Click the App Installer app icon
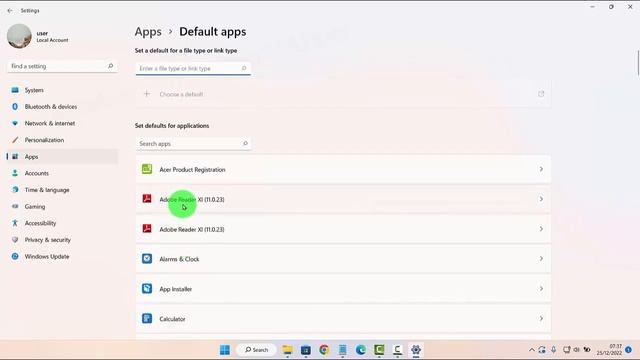This screenshot has width=640, height=360. click(147, 289)
